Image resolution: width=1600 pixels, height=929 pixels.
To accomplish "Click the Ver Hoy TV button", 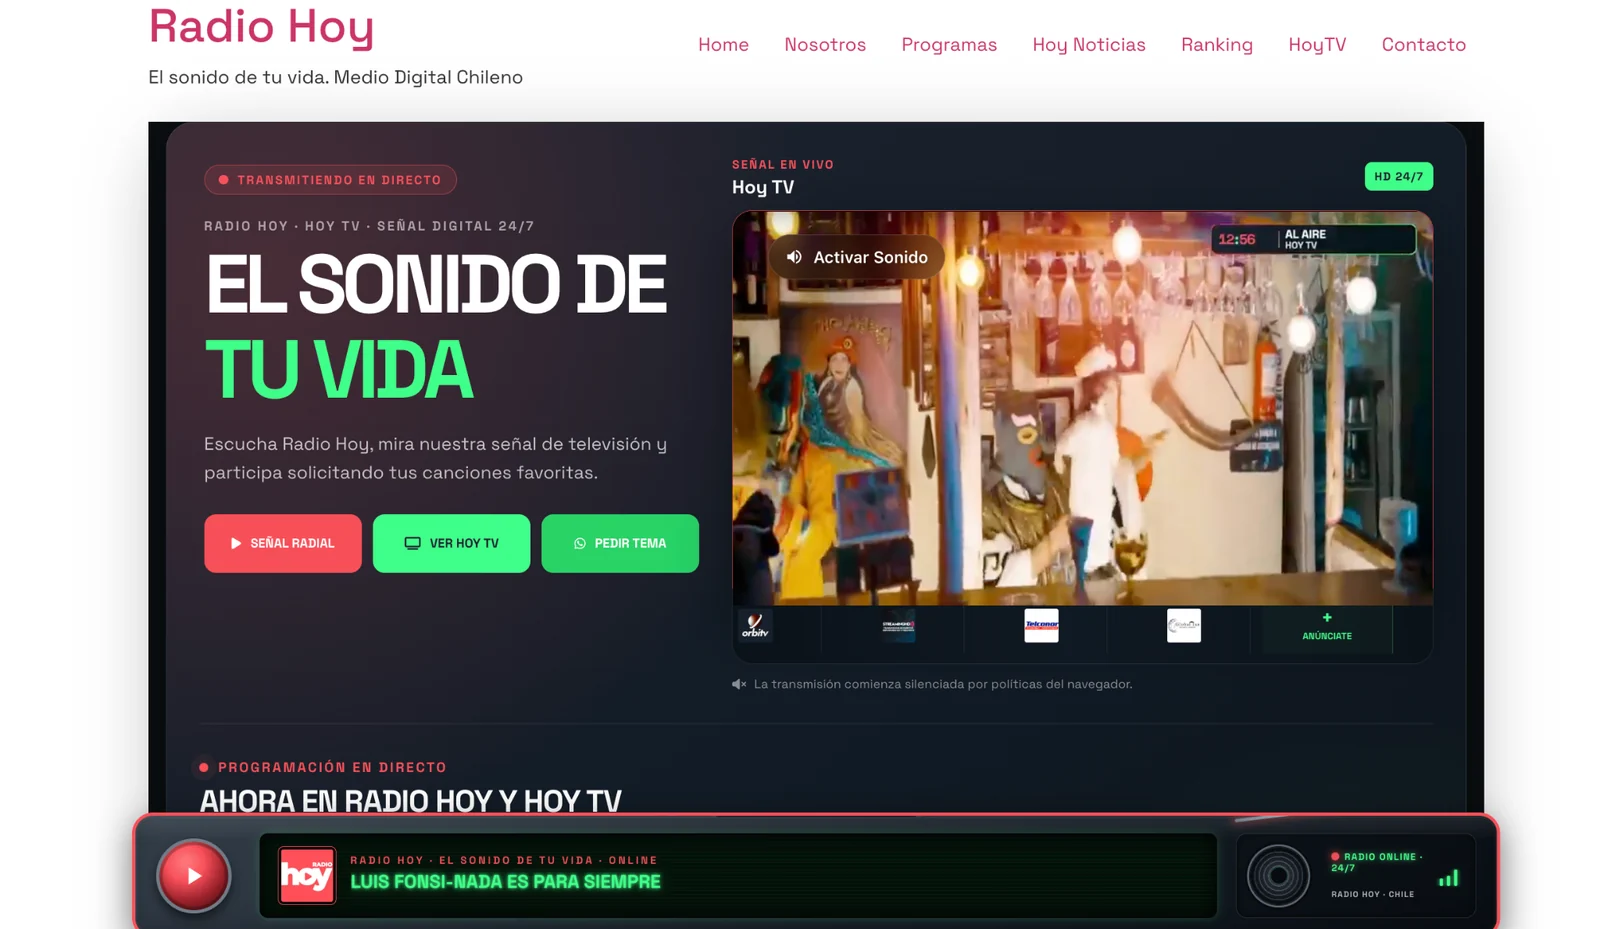I will pos(451,543).
